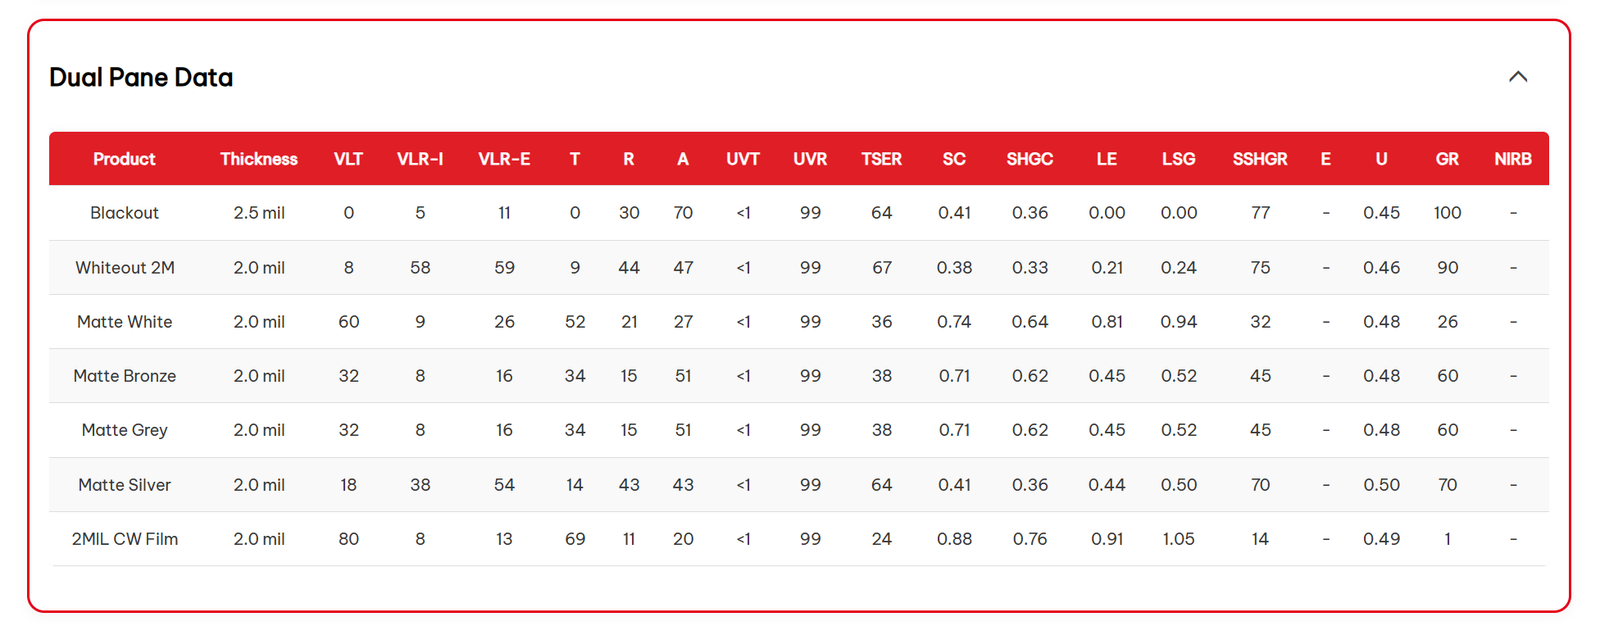Select the Matte Grey product name
This screenshot has width=1600, height=625.
124,430
